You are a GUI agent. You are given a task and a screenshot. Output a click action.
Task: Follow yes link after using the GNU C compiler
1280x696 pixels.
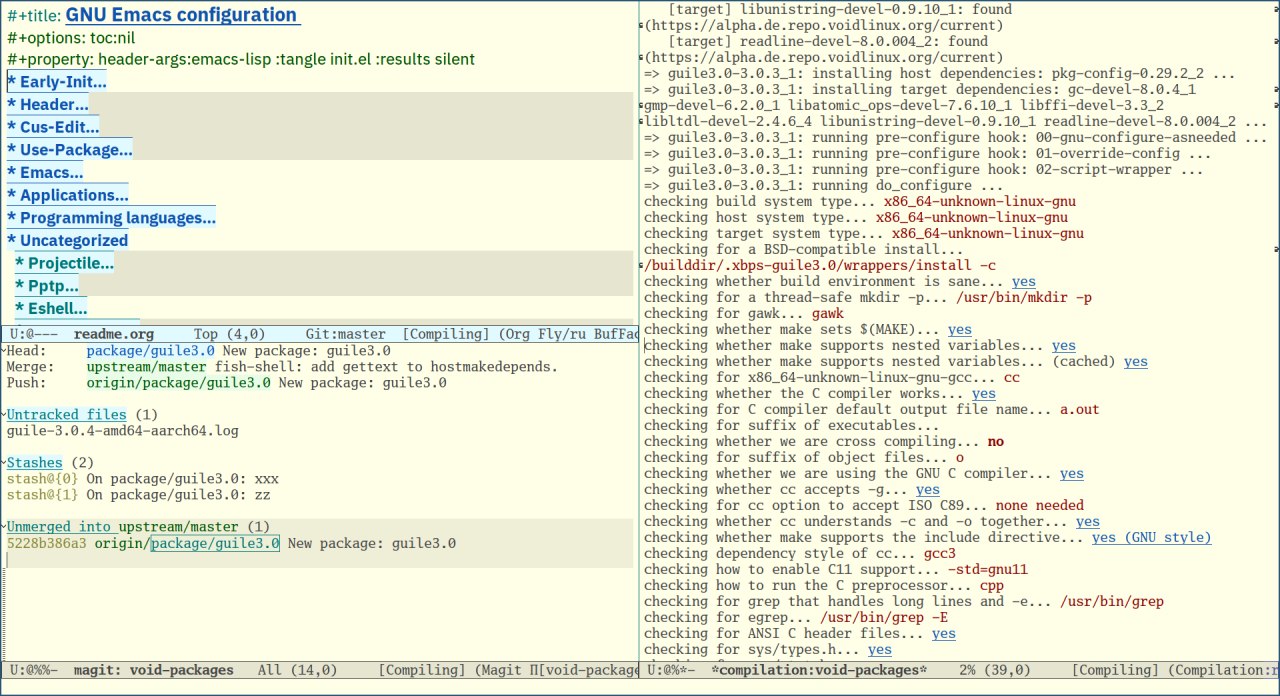[x=1072, y=474]
